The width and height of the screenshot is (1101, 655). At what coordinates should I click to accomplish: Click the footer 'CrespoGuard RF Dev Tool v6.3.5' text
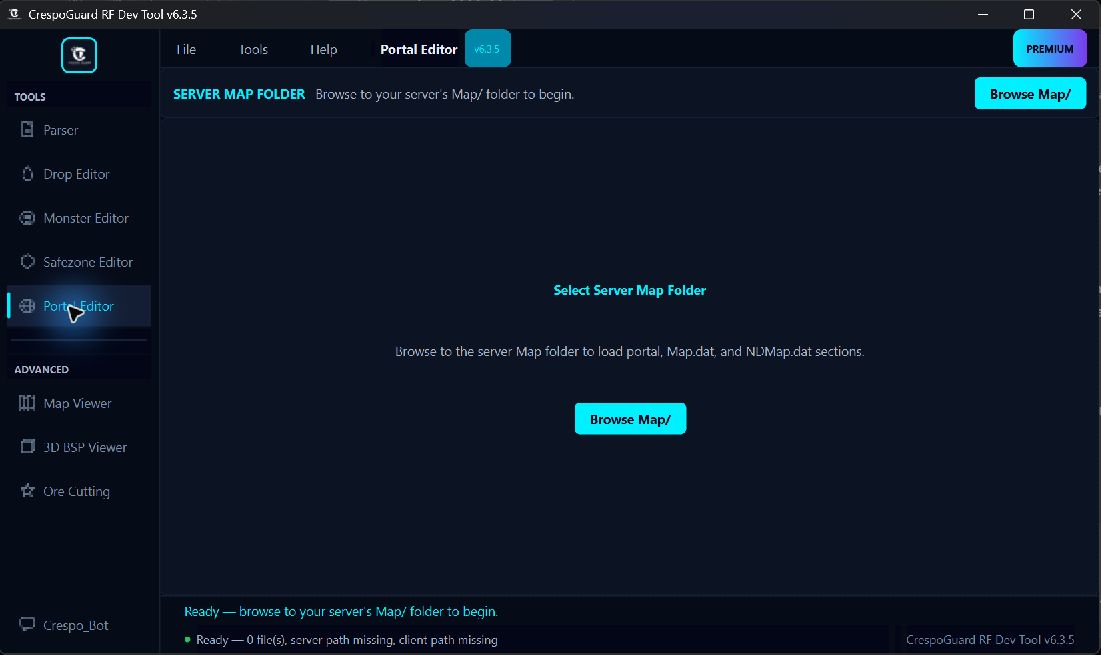(x=990, y=640)
